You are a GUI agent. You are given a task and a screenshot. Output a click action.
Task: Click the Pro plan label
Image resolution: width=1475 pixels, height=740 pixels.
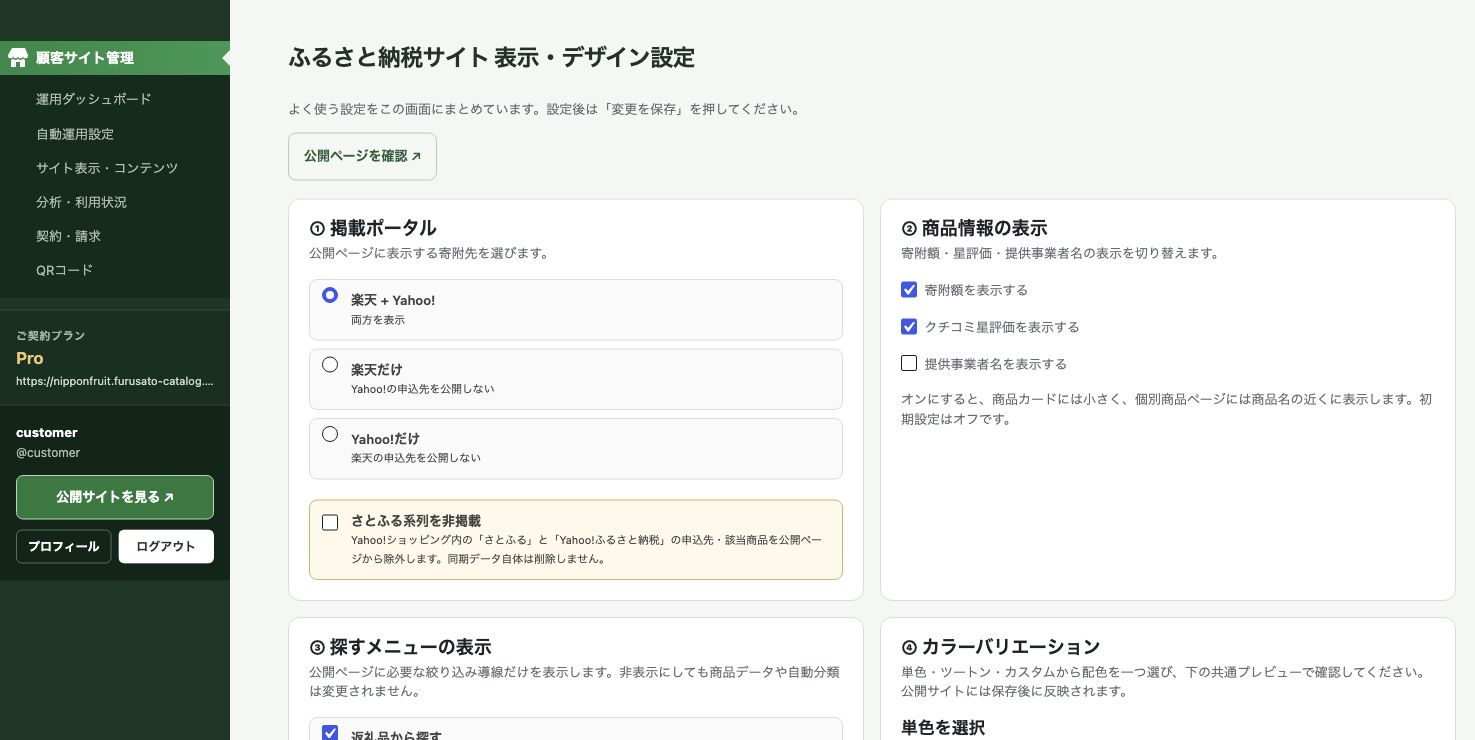pyautogui.click(x=30, y=358)
